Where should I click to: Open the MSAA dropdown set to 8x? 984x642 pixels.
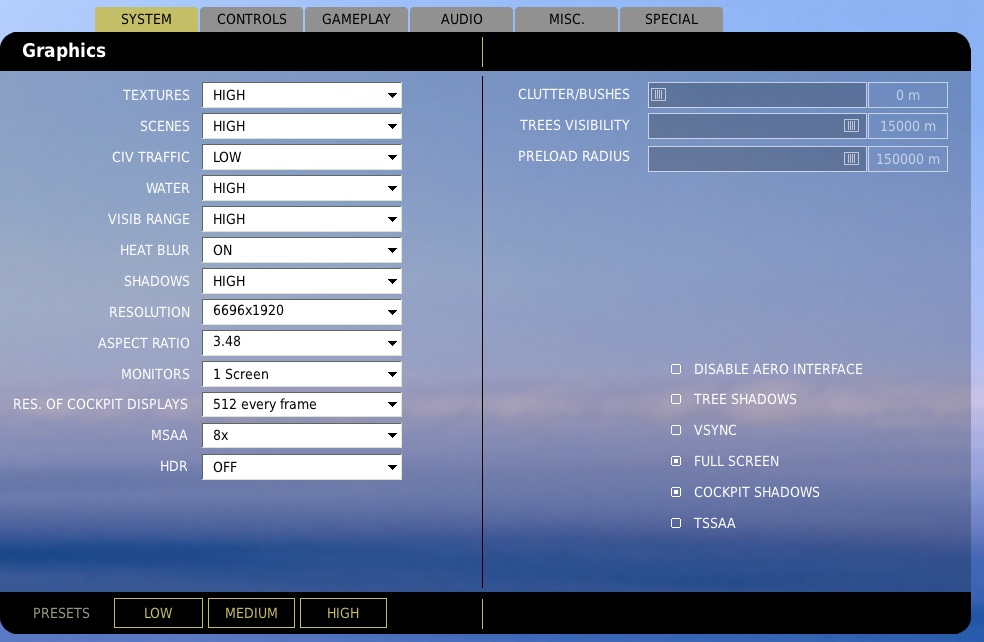(x=302, y=435)
